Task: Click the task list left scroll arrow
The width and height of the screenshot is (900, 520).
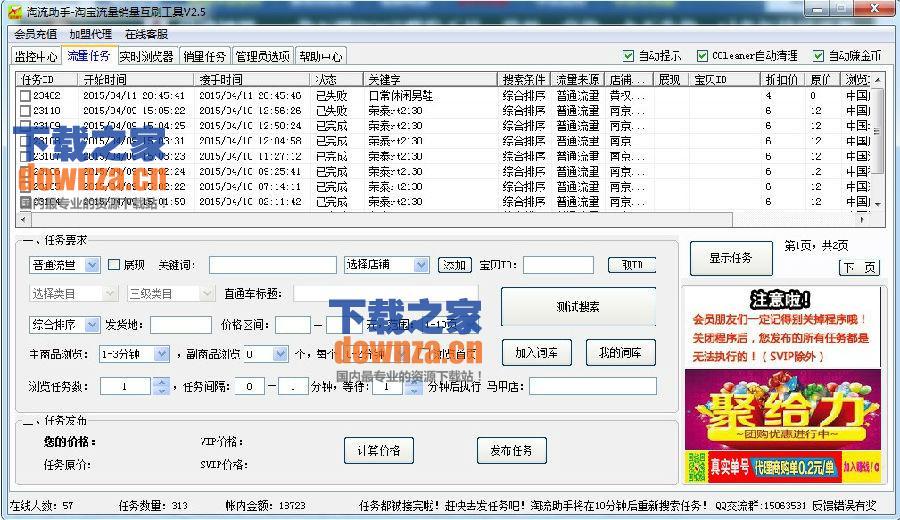Action: pyautogui.click(x=23, y=219)
